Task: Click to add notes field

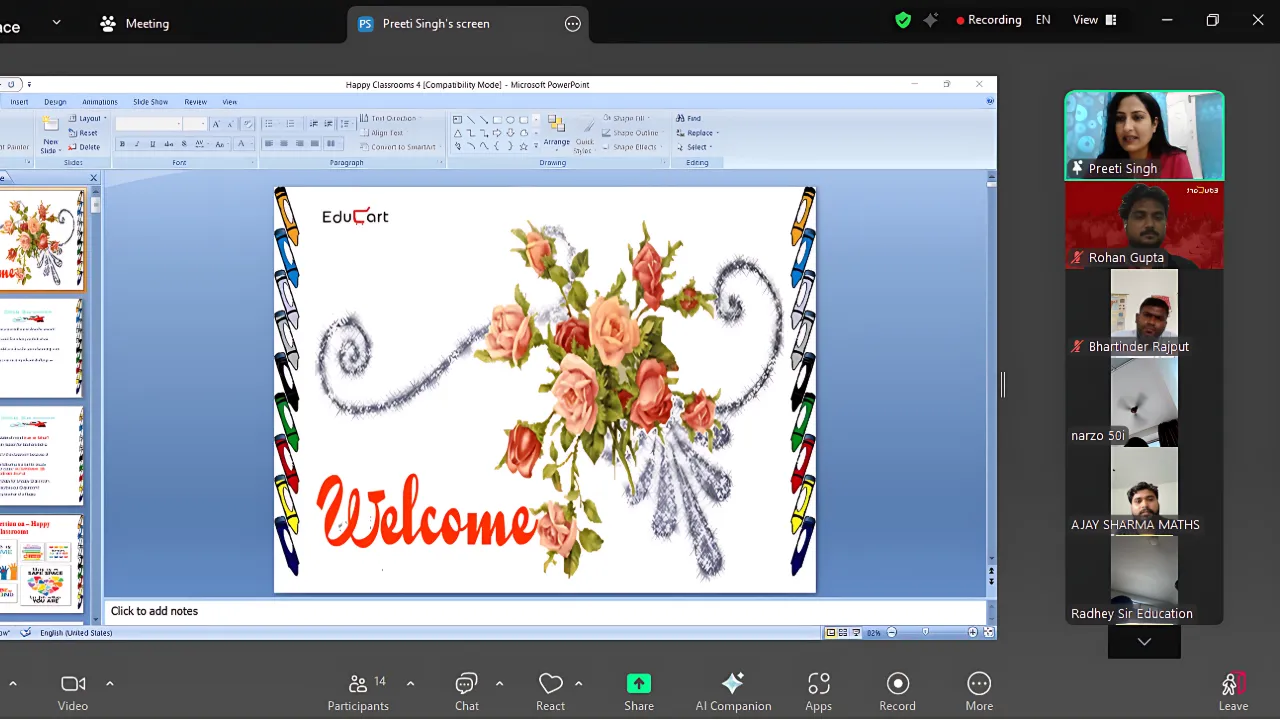Action: click(x=545, y=611)
